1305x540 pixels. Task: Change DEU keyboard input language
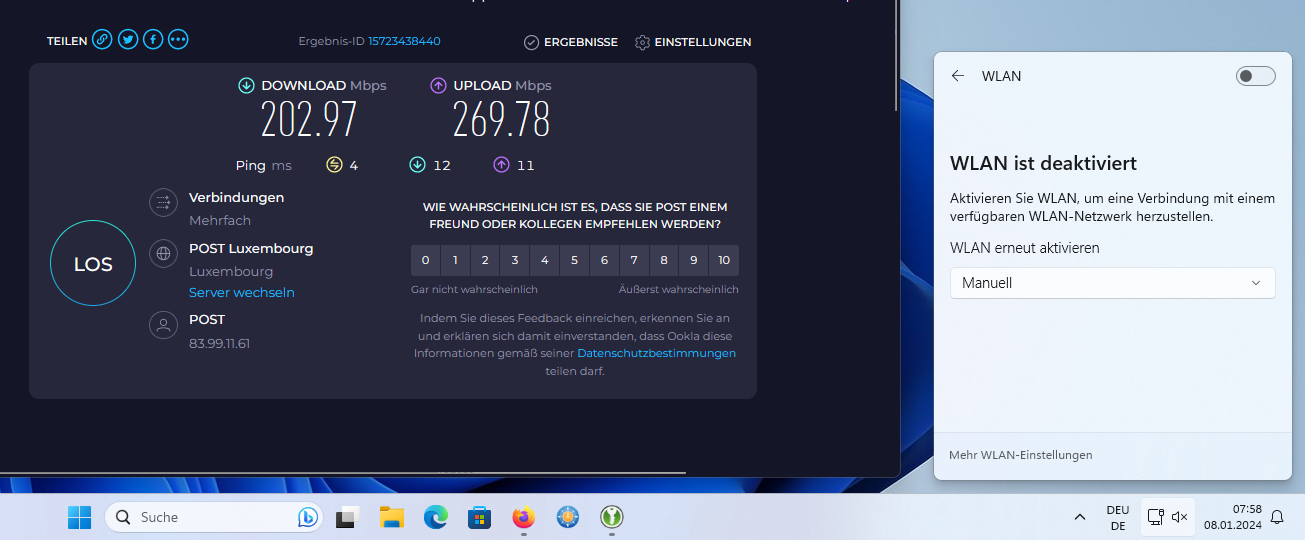(x=1118, y=517)
